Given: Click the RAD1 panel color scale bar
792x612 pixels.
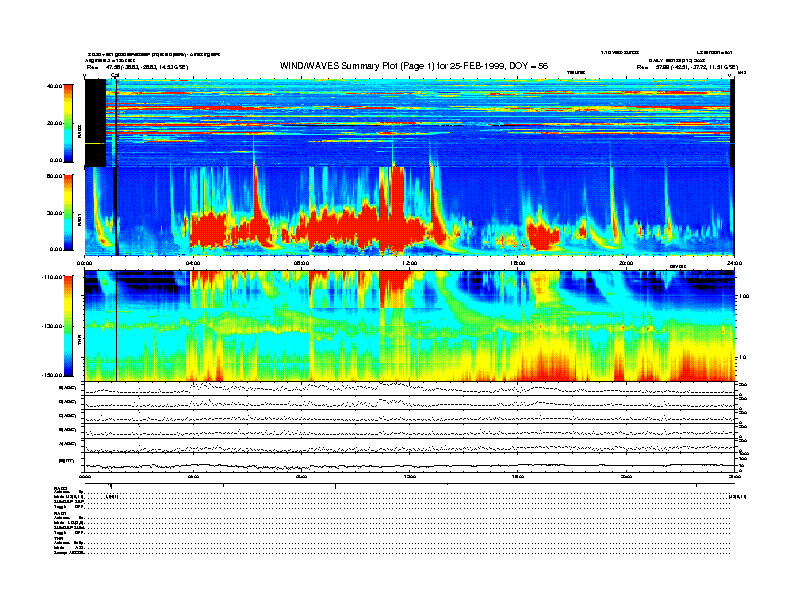Looking at the screenshot, I should click(x=68, y=213).
